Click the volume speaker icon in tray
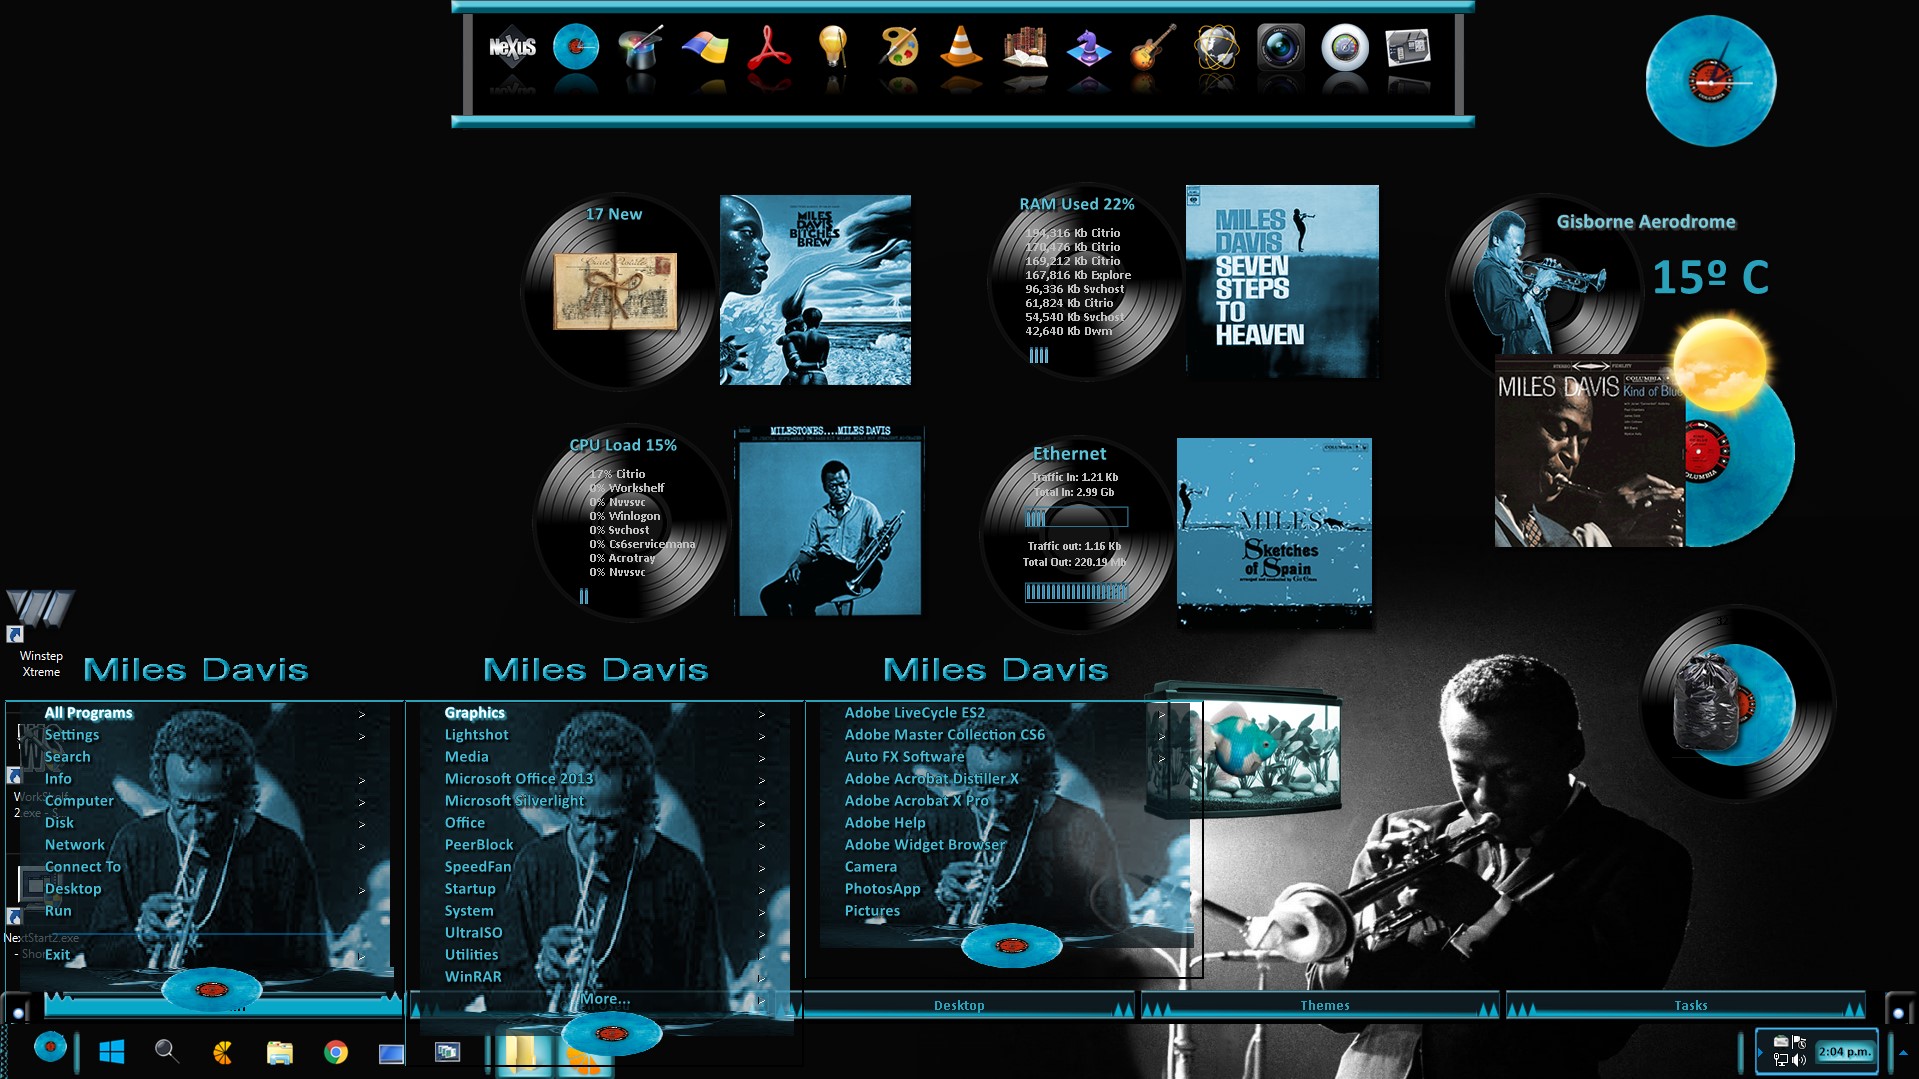The height and width of the screenshot is (1079, 1919). (x=1799, y=1060)
